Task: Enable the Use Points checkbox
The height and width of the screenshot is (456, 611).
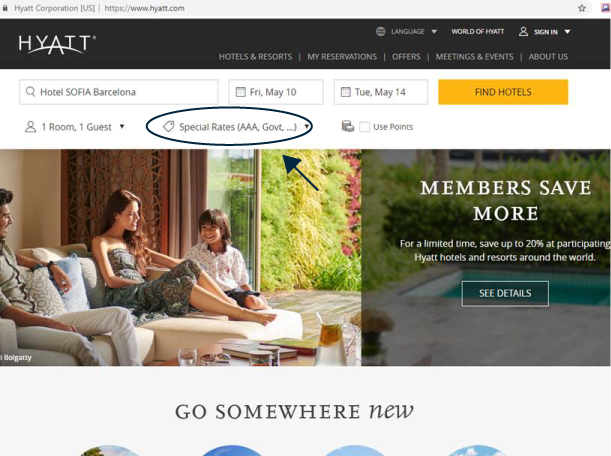Action: (364, 127)
